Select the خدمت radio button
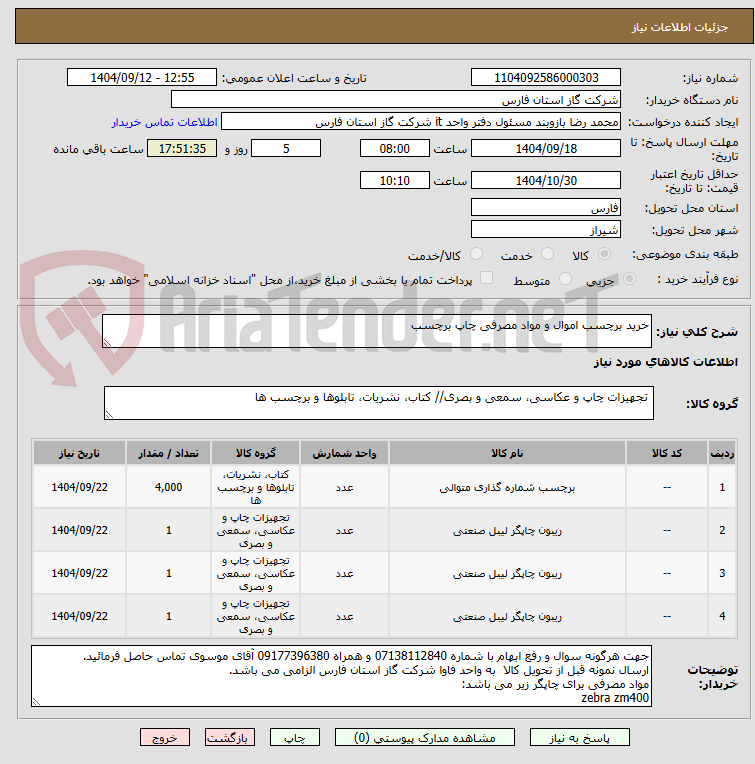The width and height of the screenshot is (755, 764). [547, 254]
